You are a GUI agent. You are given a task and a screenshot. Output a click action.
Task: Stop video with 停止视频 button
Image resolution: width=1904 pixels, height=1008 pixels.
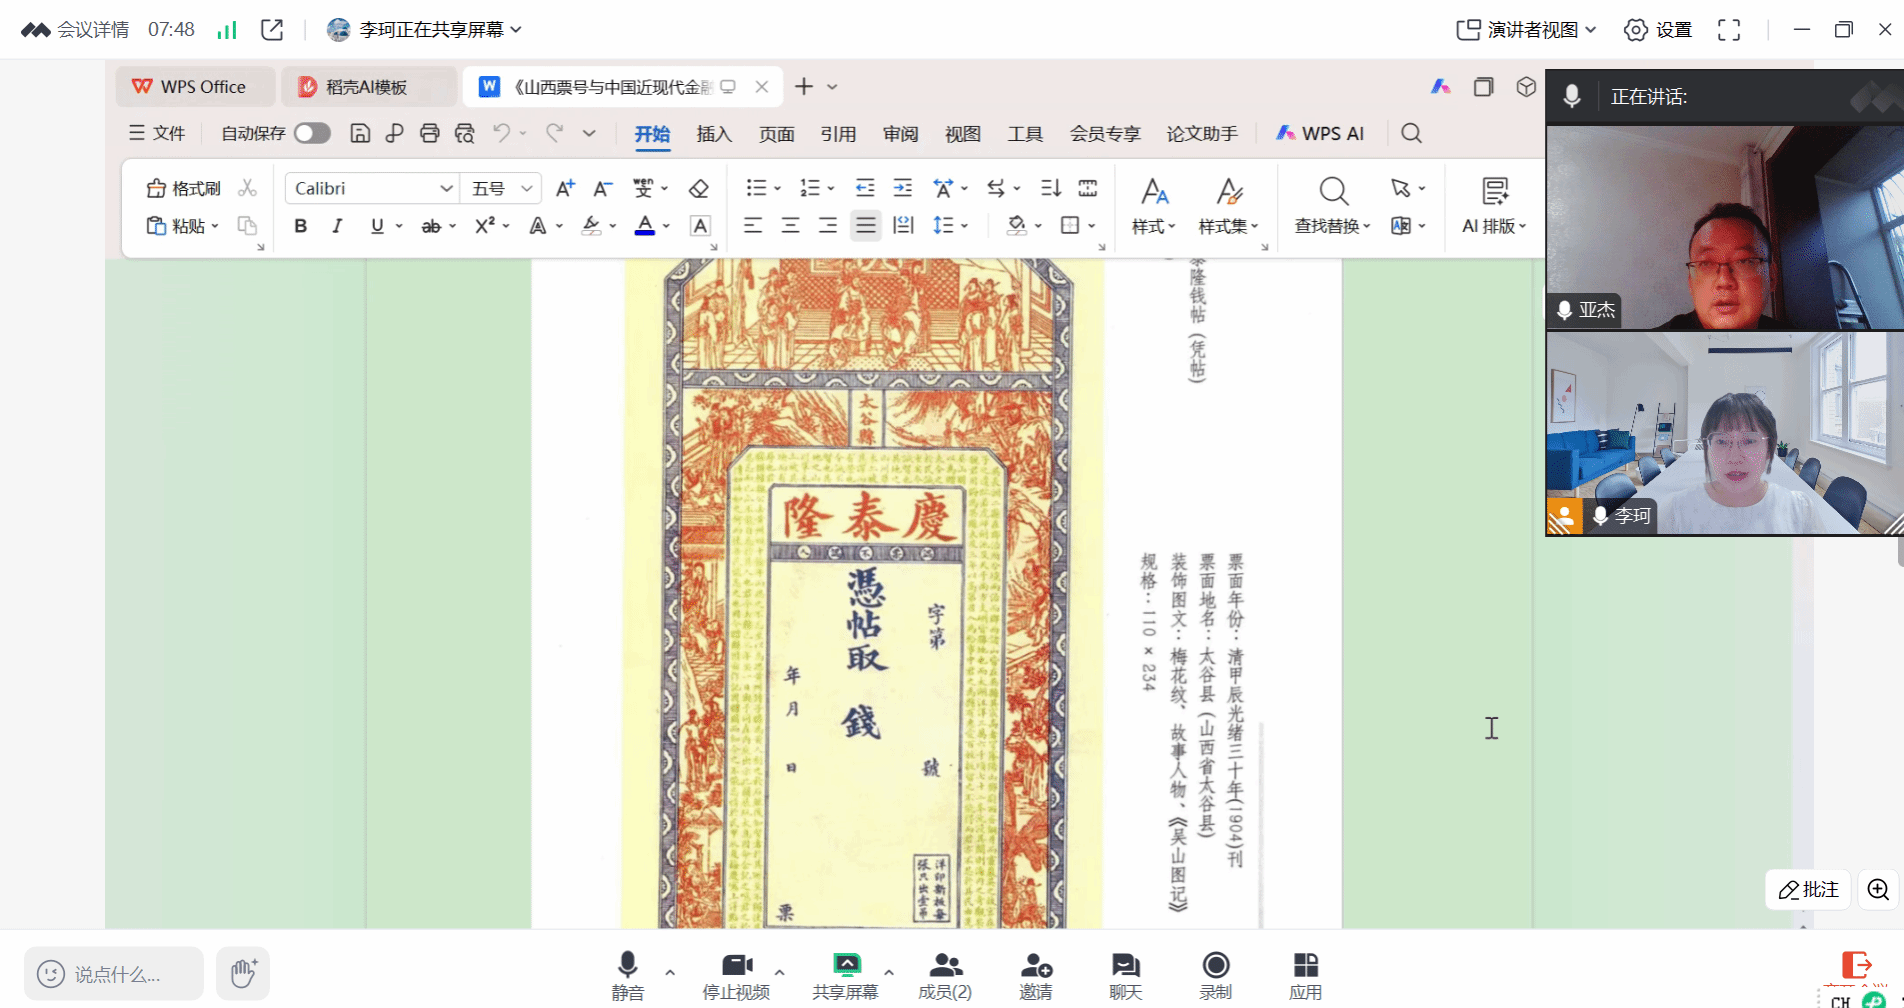coord(736,975)
